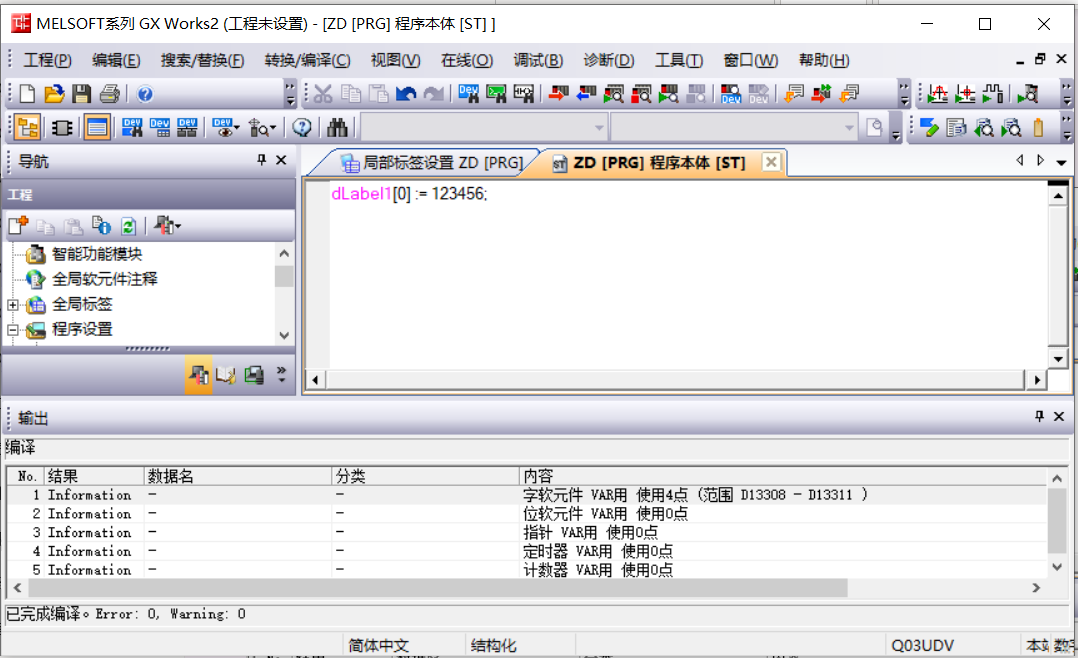Click the Write to PLC icon
The height and width of the screenshot is (658, 1078).
558,94
